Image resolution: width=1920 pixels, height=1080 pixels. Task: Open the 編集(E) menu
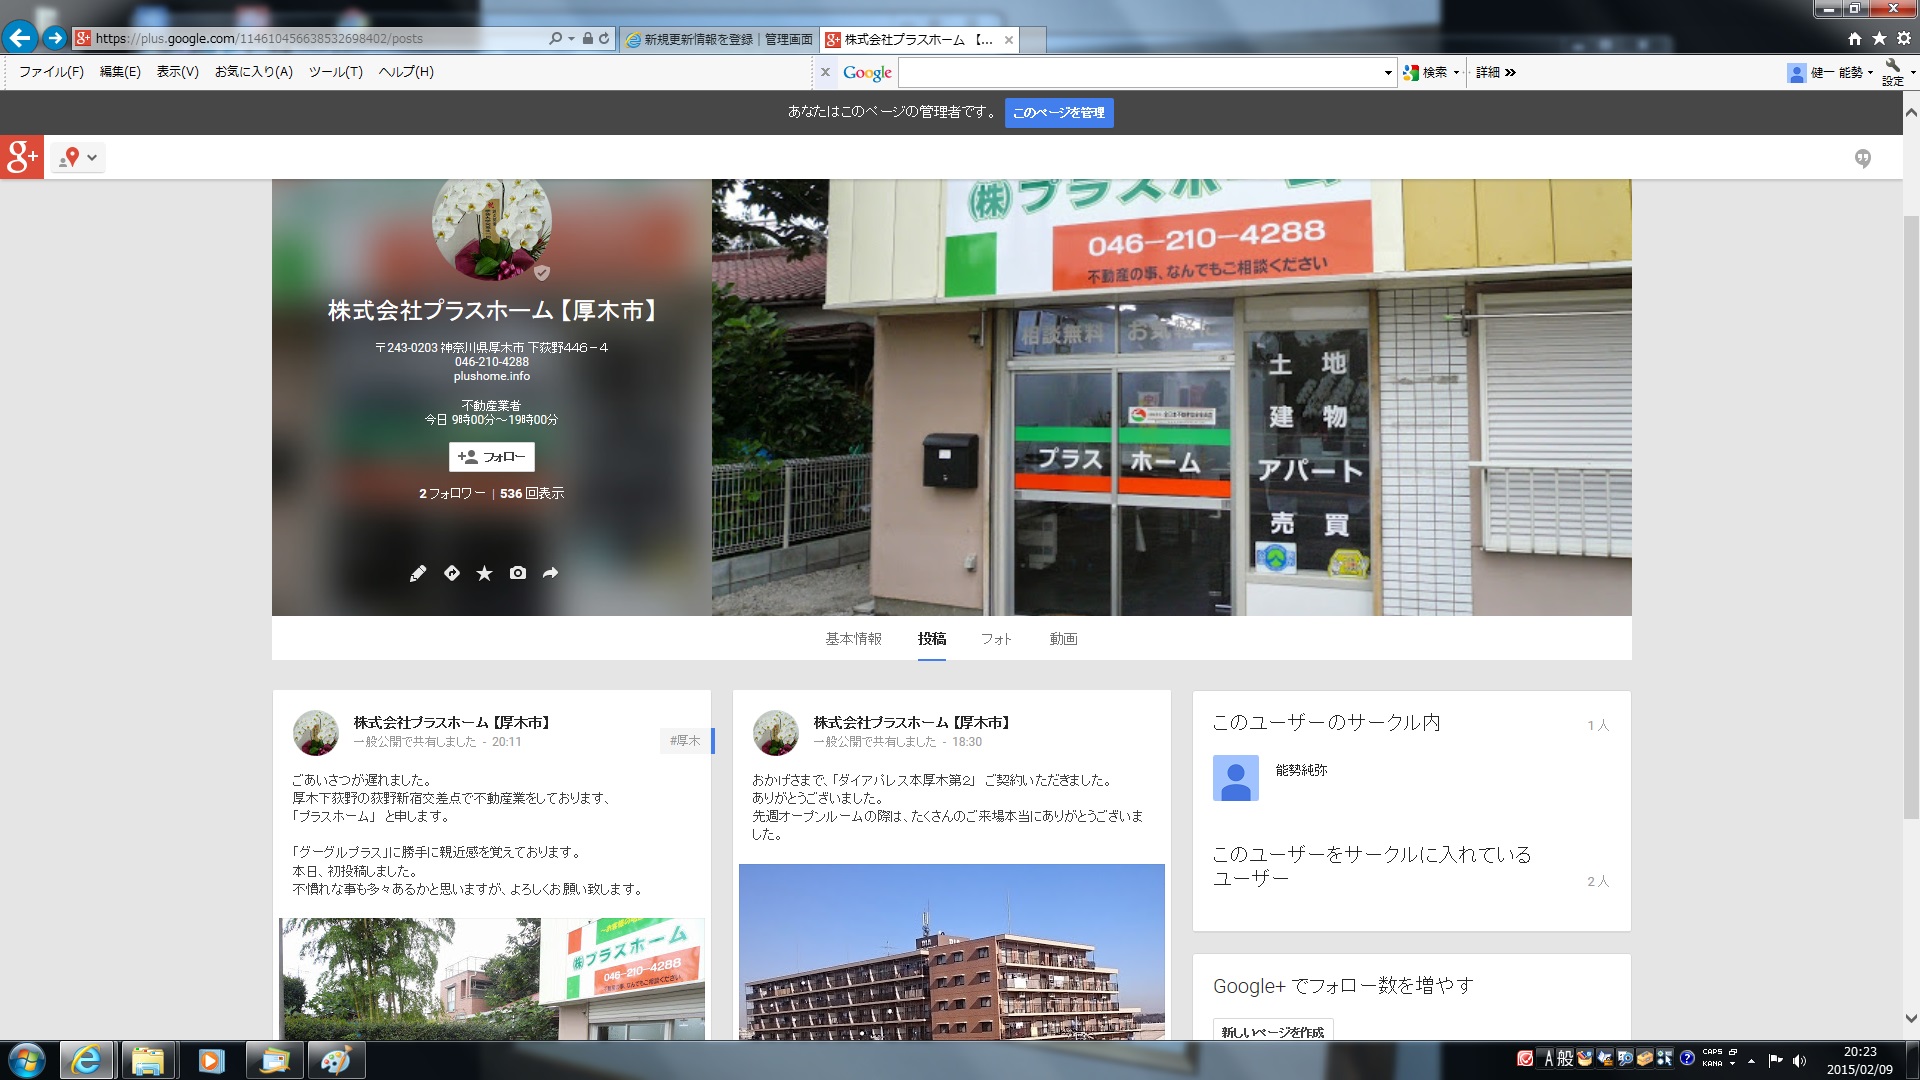tap(120, 72)
